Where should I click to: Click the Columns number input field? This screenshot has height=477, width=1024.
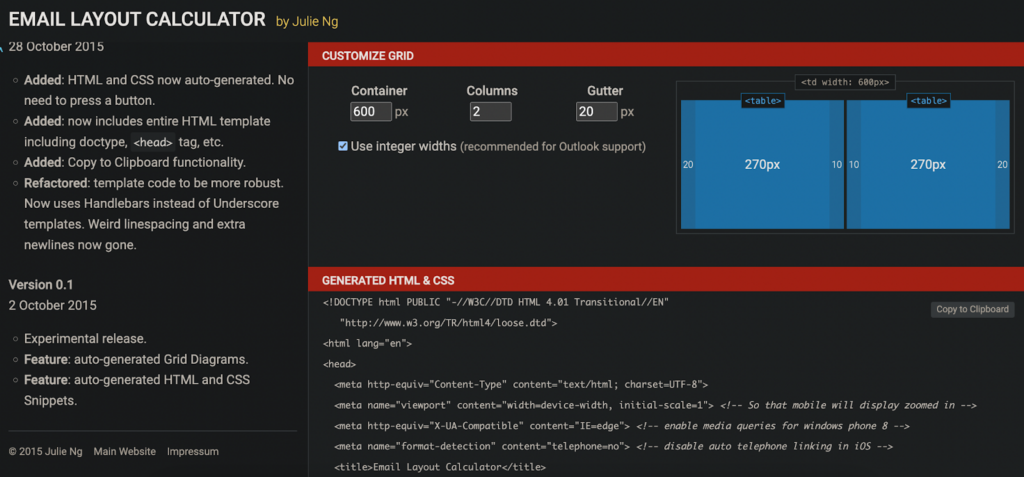click(490, 112)
